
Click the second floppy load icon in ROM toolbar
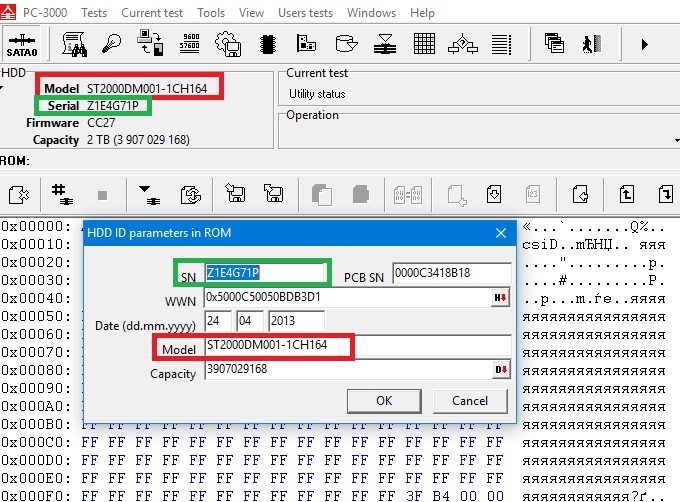click(274, 193)
